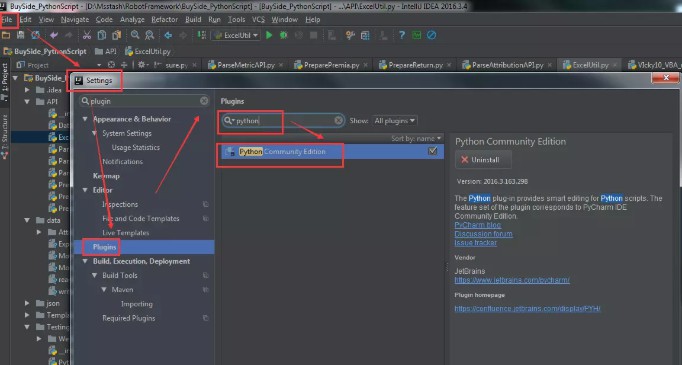Uncheck the Python Community Edition checkbox
The image size is (682, 365).
tap(432, 151)
